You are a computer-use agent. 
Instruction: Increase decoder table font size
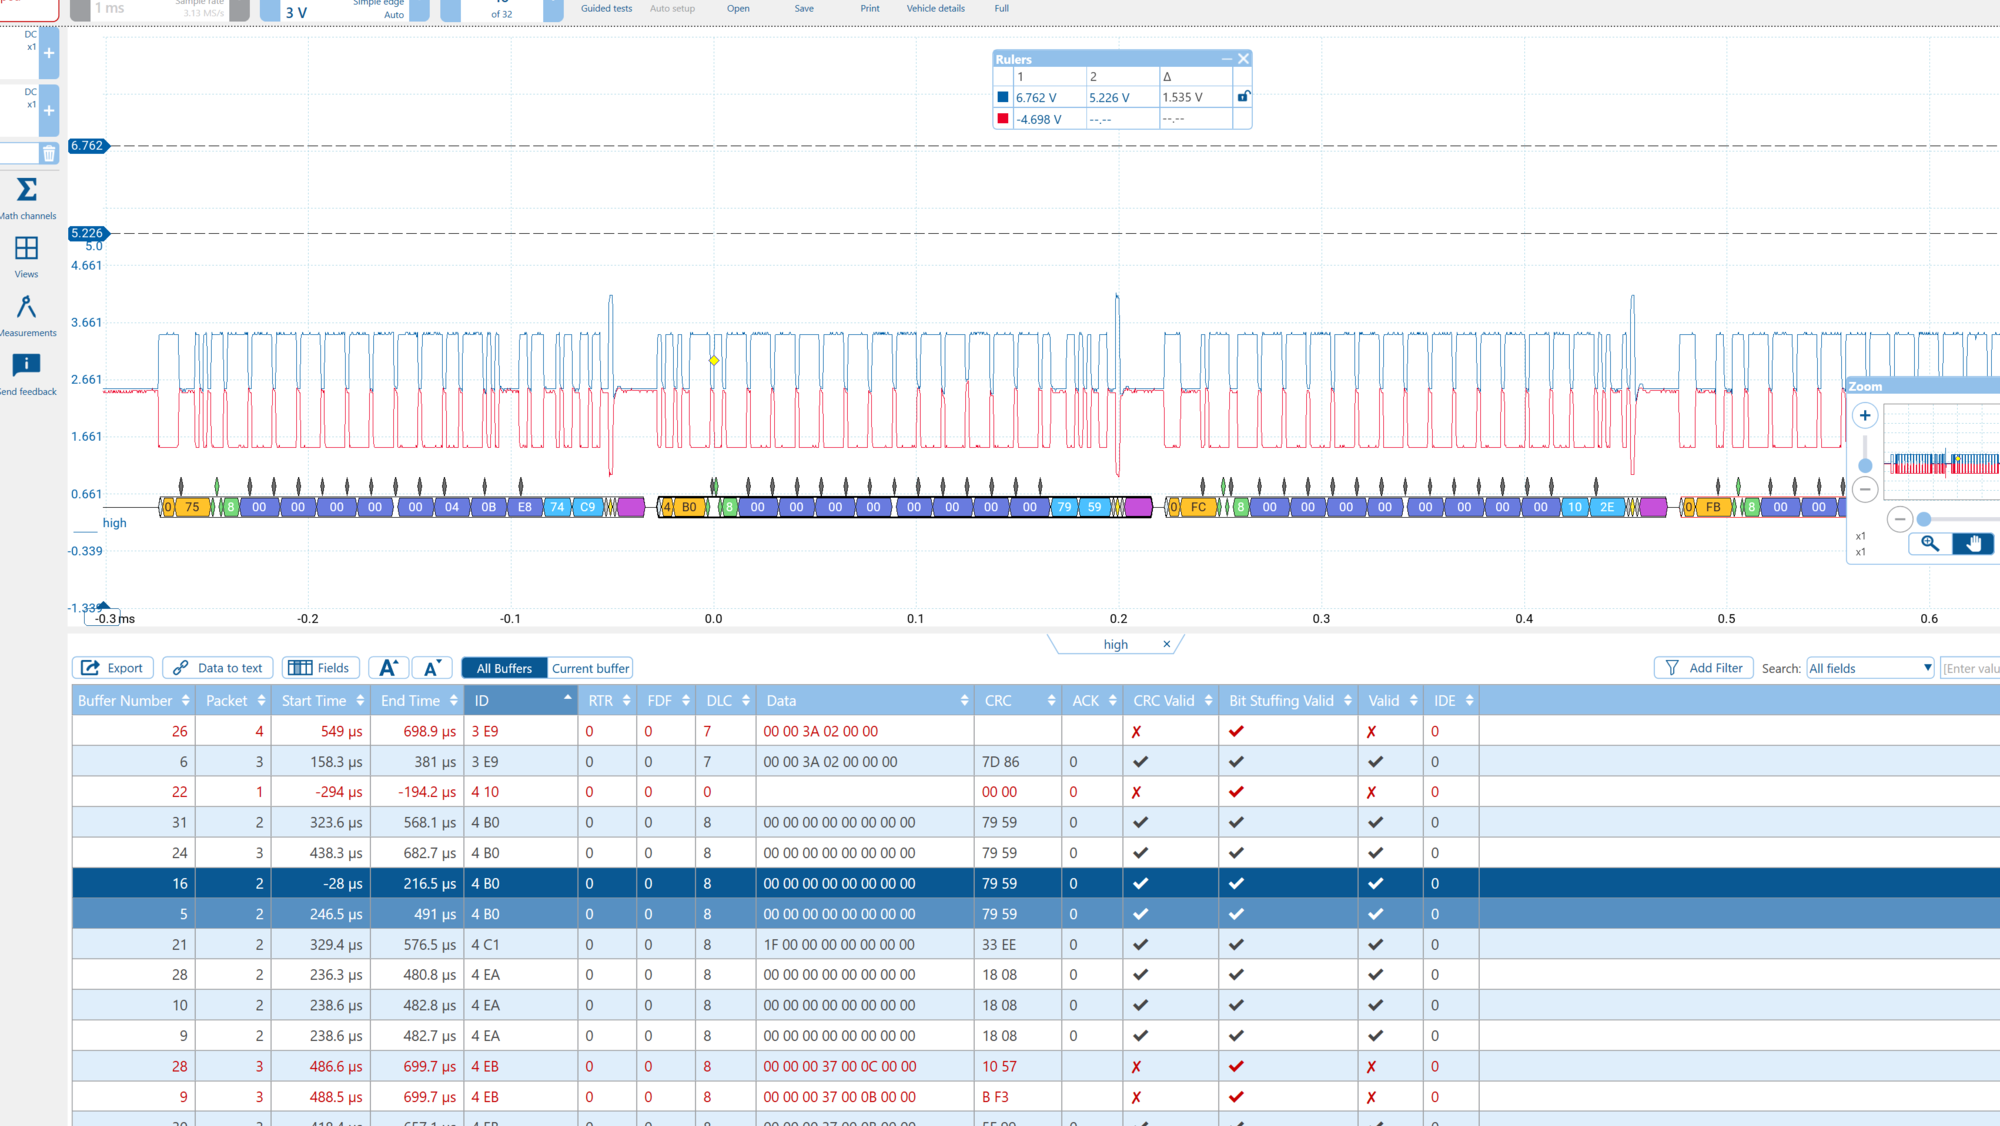(388, 668)
